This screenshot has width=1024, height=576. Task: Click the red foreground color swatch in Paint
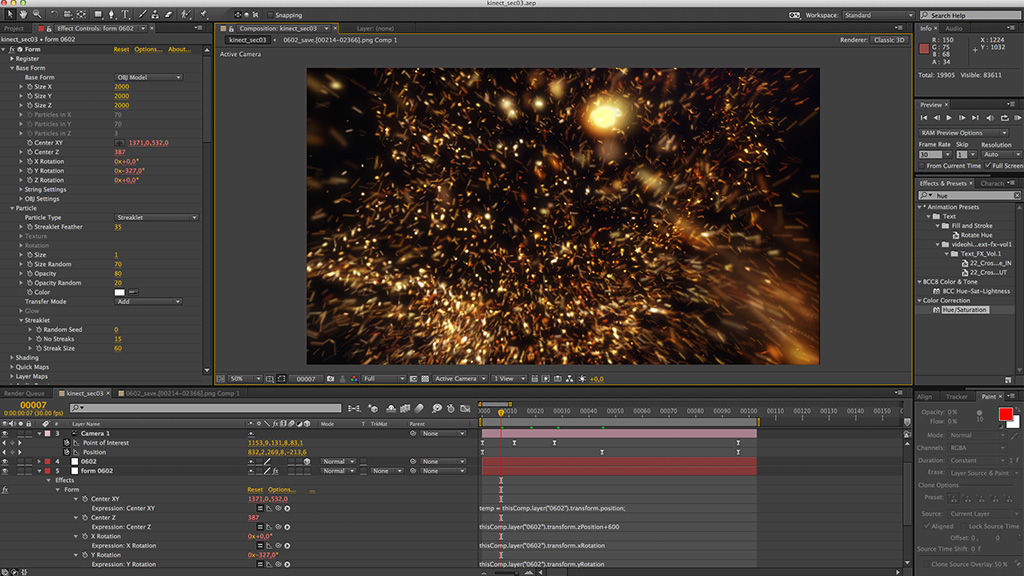pos(1005,414)
